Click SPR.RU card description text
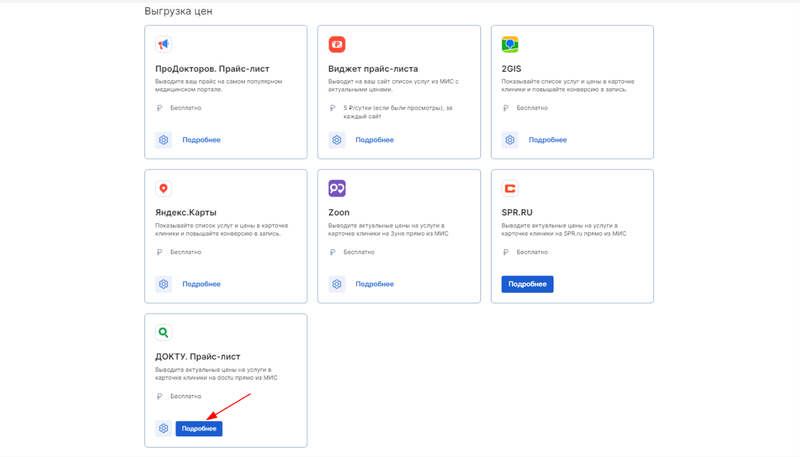Screen dimensions: 800x457 tap(564, 230)
